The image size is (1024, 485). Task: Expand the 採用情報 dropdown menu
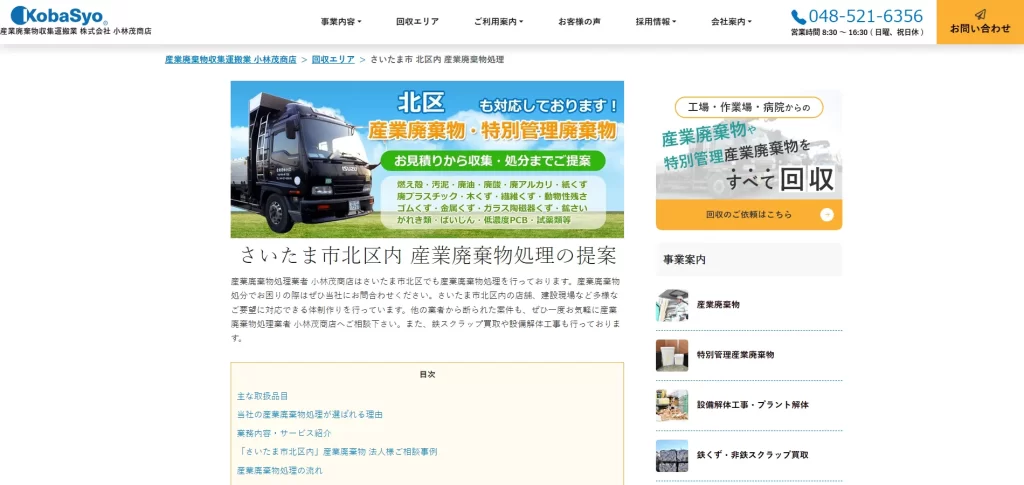pos(656,22)
